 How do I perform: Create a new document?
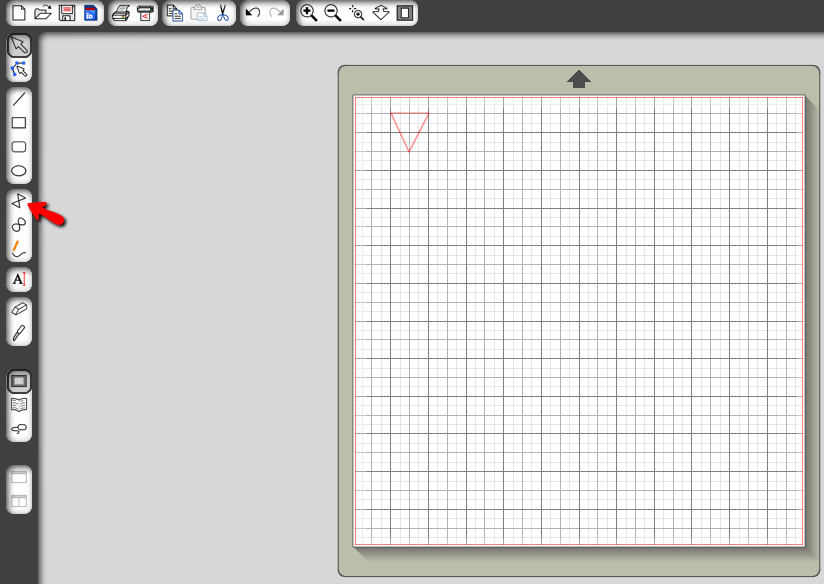(x=19, y=13)
